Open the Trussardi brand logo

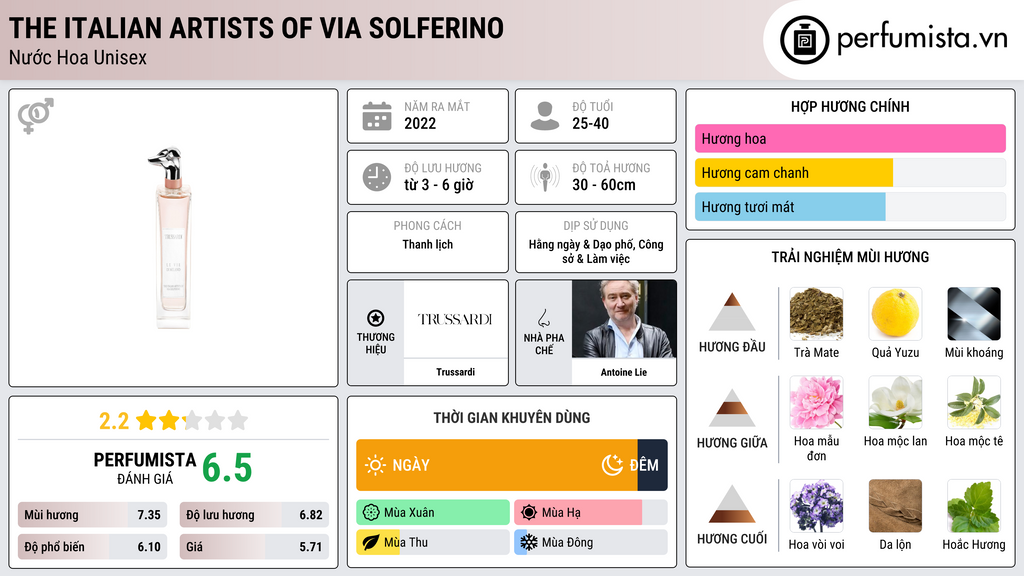[x=455, y=319]
